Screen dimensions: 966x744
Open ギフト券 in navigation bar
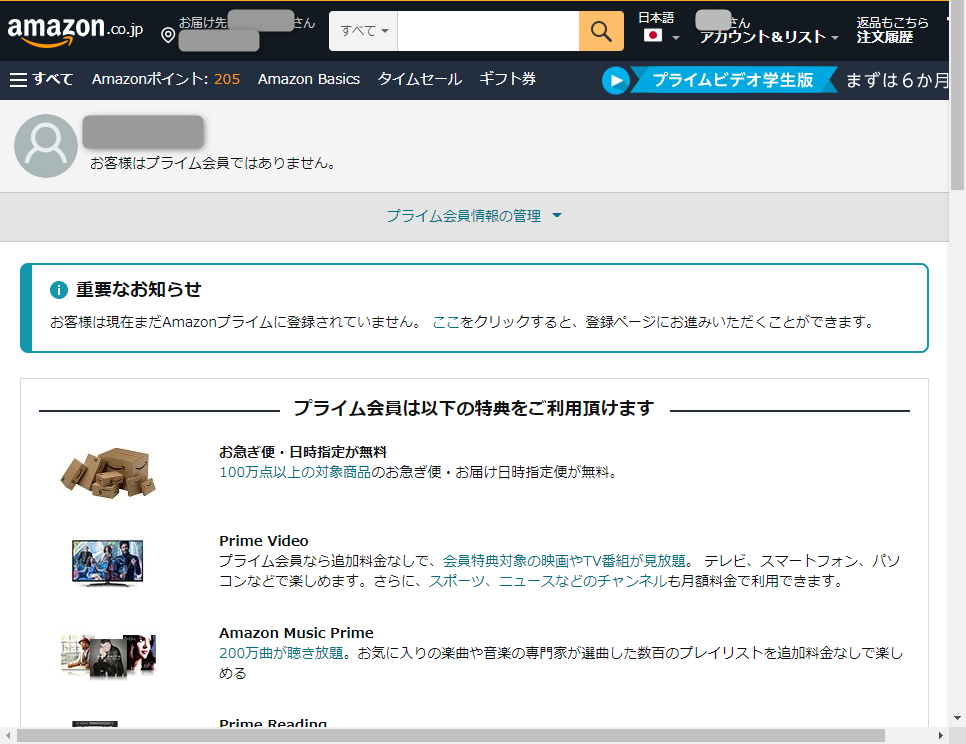tap(508, 79)
